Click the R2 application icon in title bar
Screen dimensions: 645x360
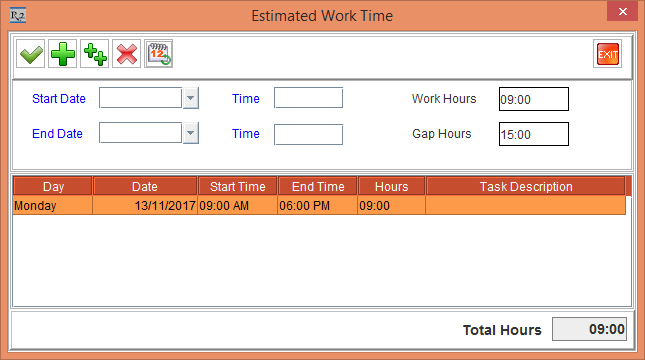click(x=18, y=16)
